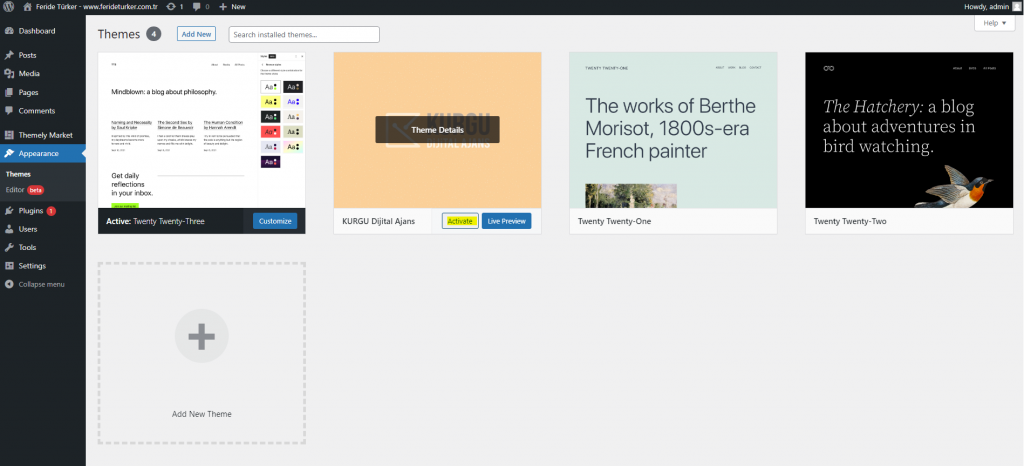Viewport: 1024px width, 466px height.
Task: Click the Dashboard gauge icon
Action: tap(9, 31)
